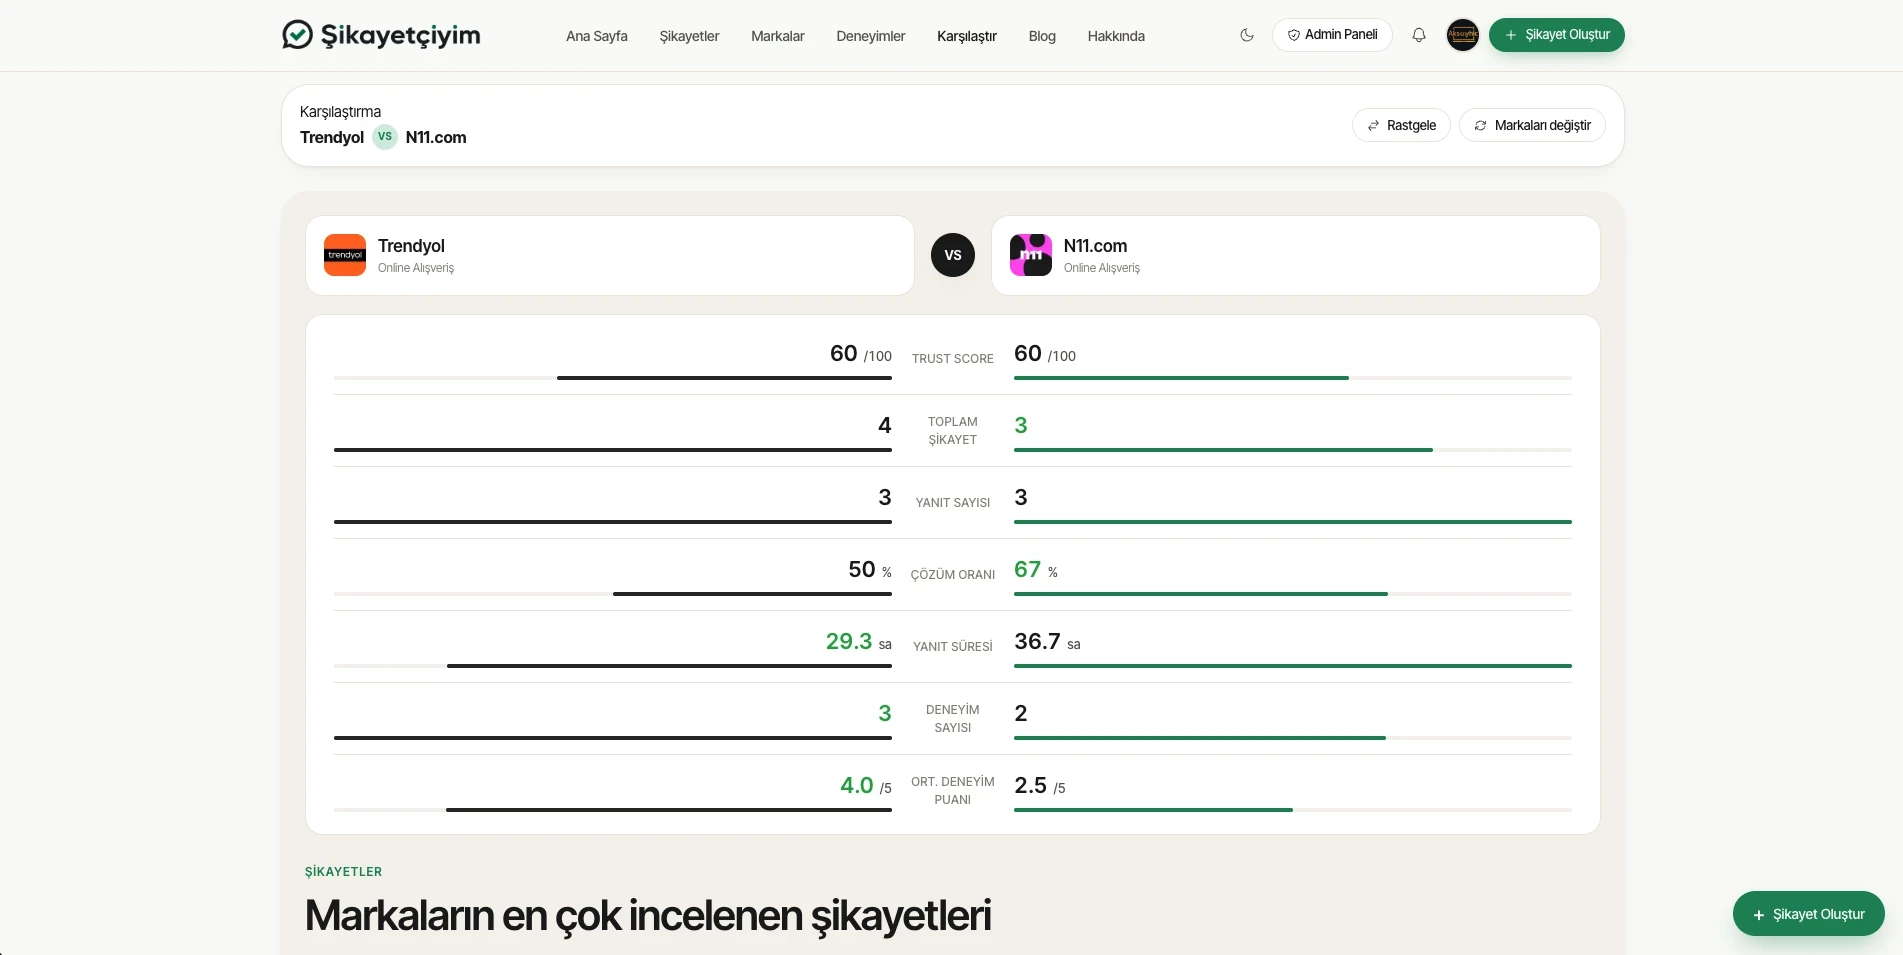
Task: Click the small green VS badge
Action: pyautogui.click(x=385, y=137)
